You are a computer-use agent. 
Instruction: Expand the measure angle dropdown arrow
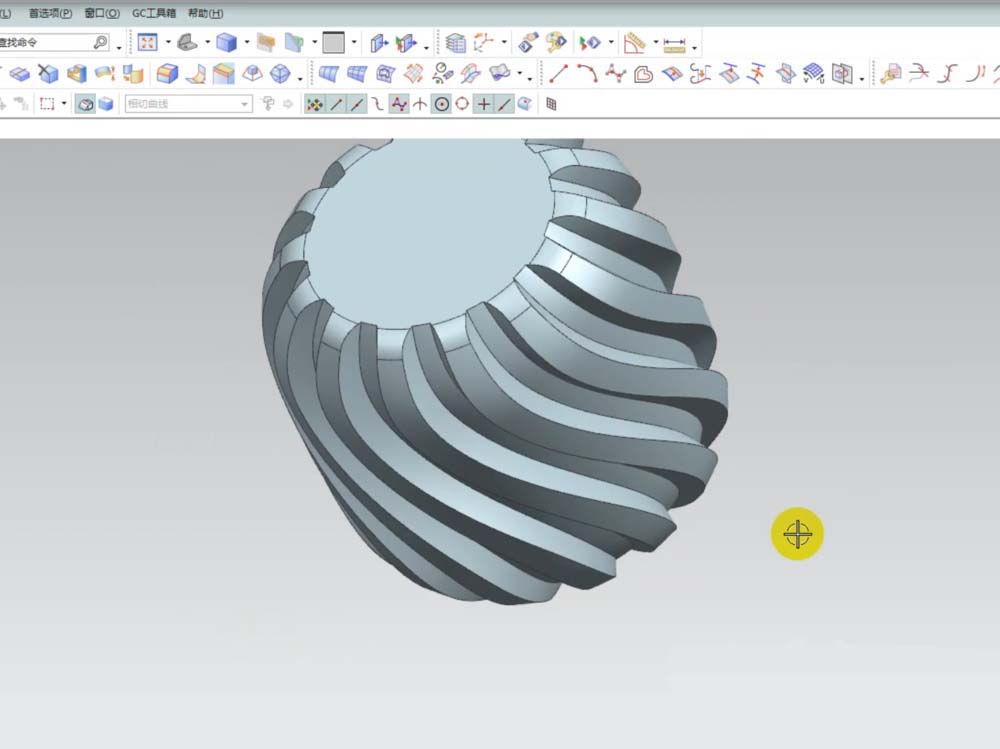pyautogui.click(x=656, y=43)
